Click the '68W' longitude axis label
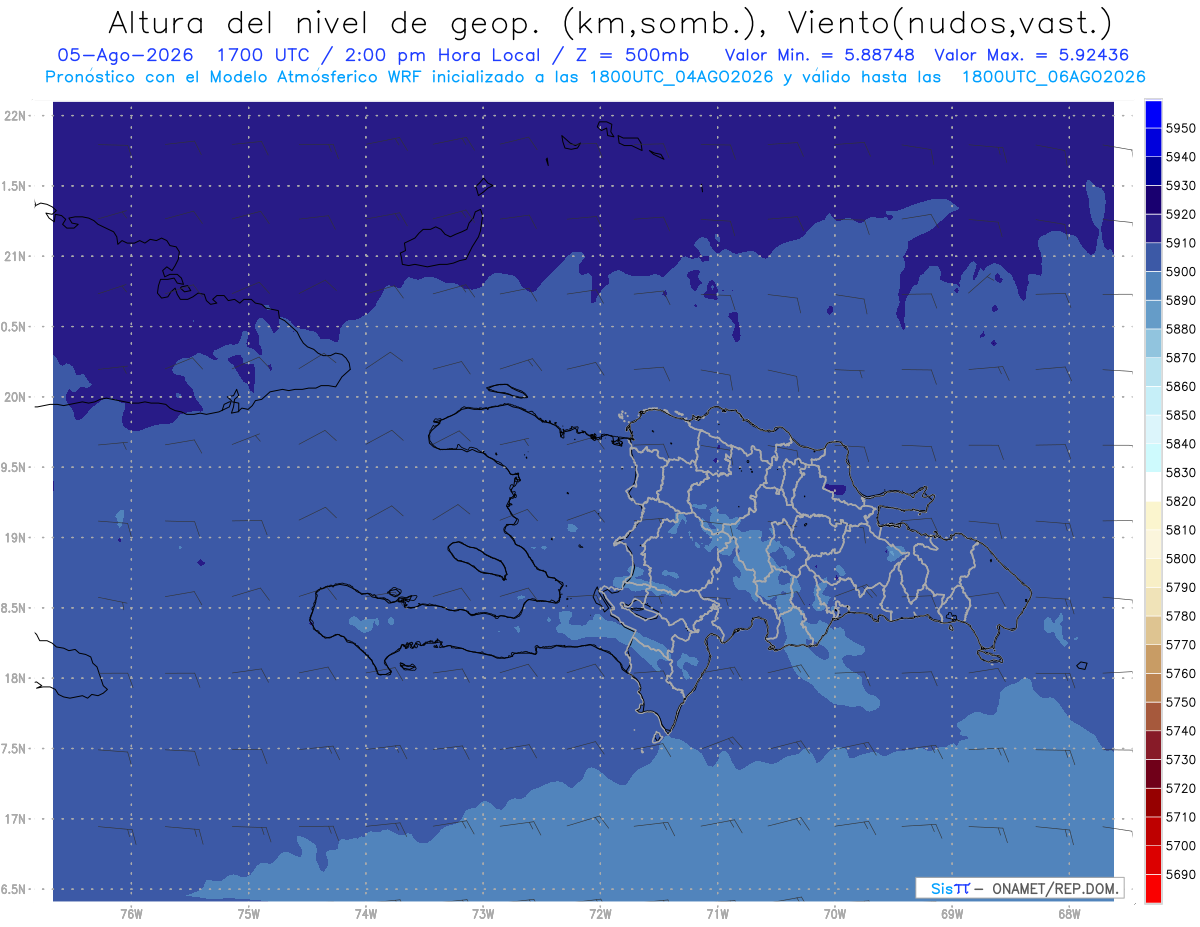Screen dimensions: 1200x927 pyautogui.click(x=1069, y=914)
